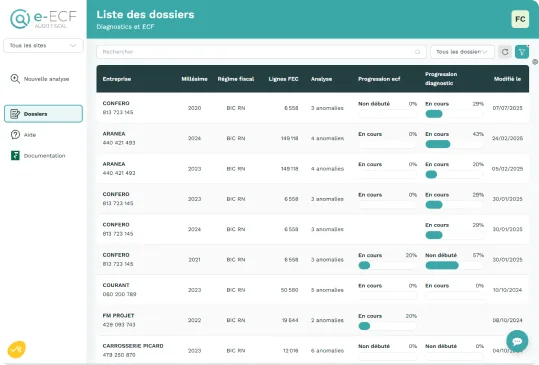Click the date 08/10/2024
Image resolution: width=539 pixels, height=365 pixels.
pos(507,320)
